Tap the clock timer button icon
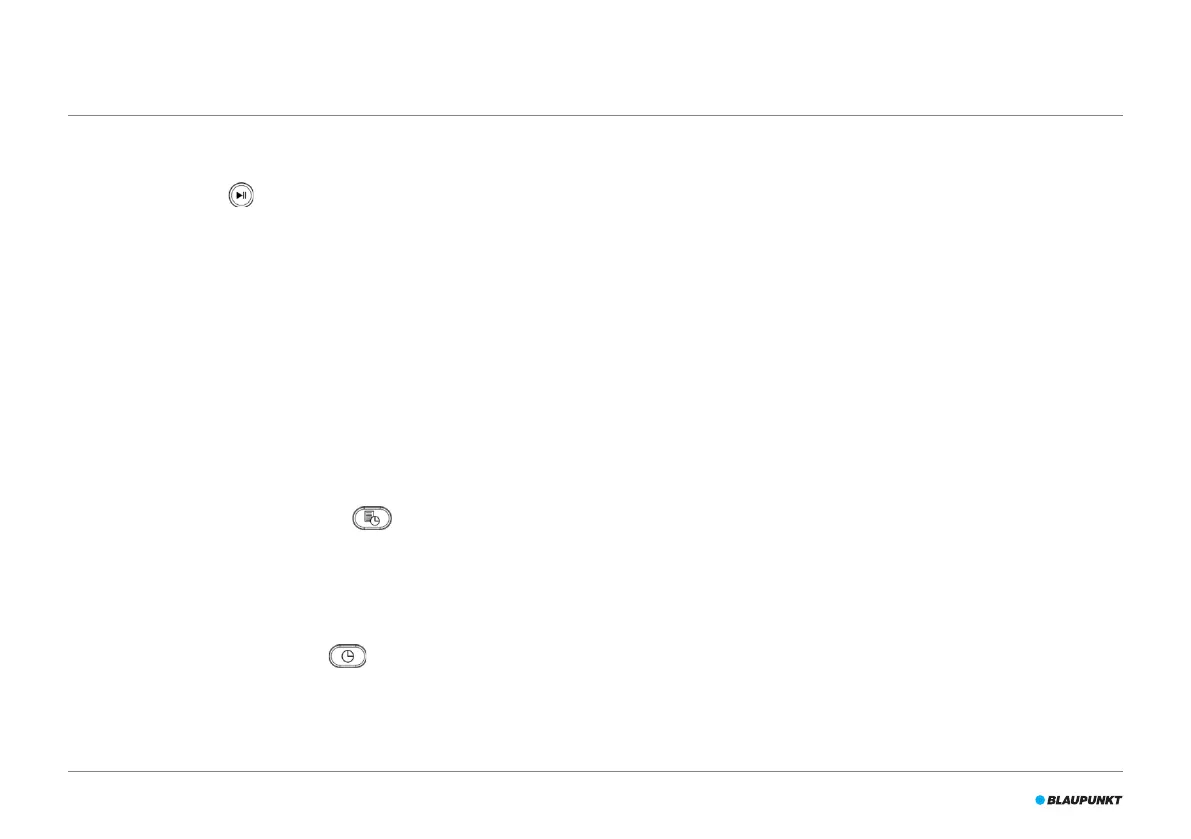 click(348, 656)
